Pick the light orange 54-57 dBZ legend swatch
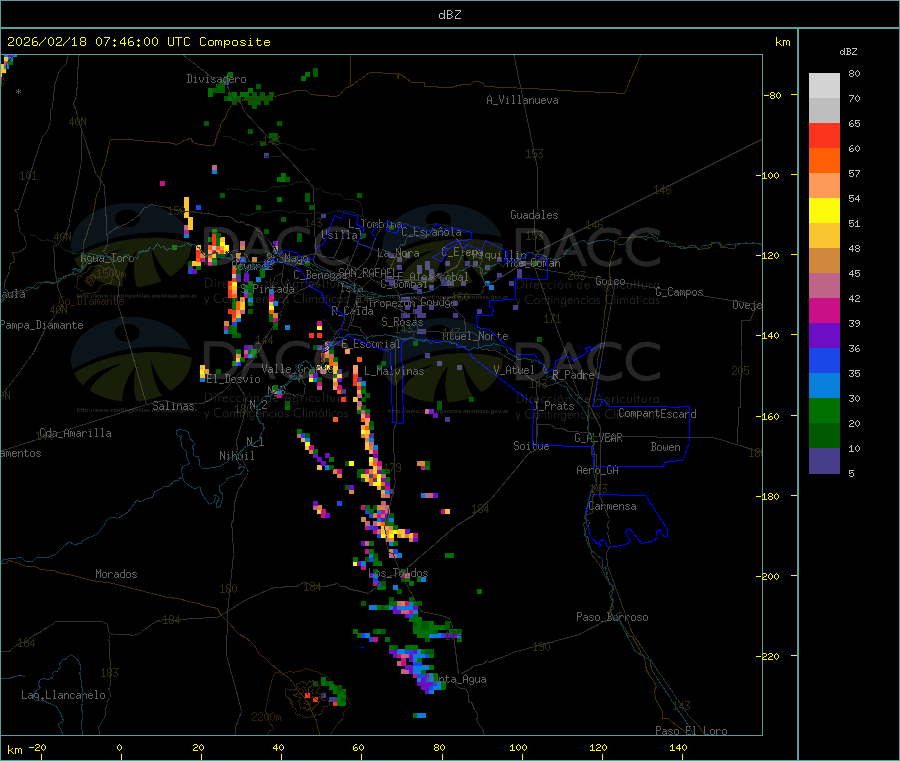 tap(824, 185)
